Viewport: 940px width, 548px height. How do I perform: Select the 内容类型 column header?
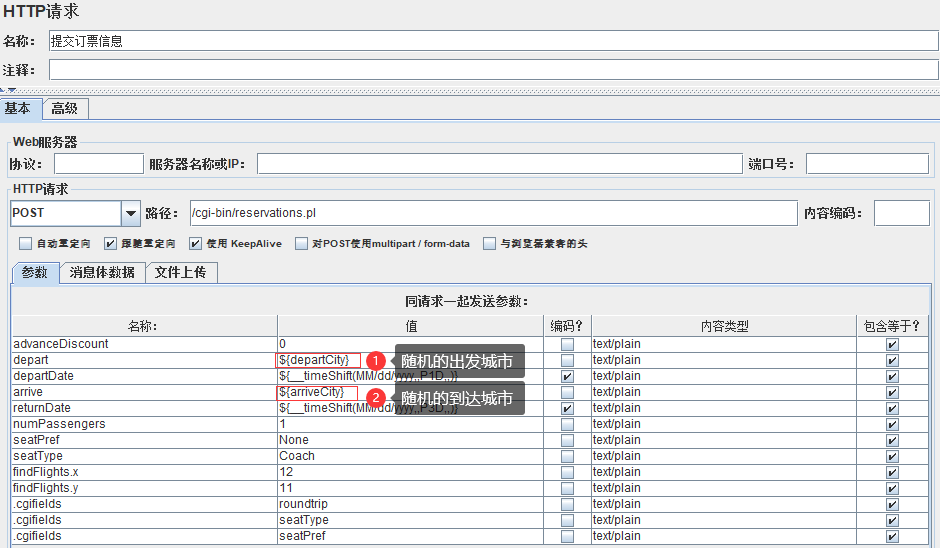tap(724, 326)
